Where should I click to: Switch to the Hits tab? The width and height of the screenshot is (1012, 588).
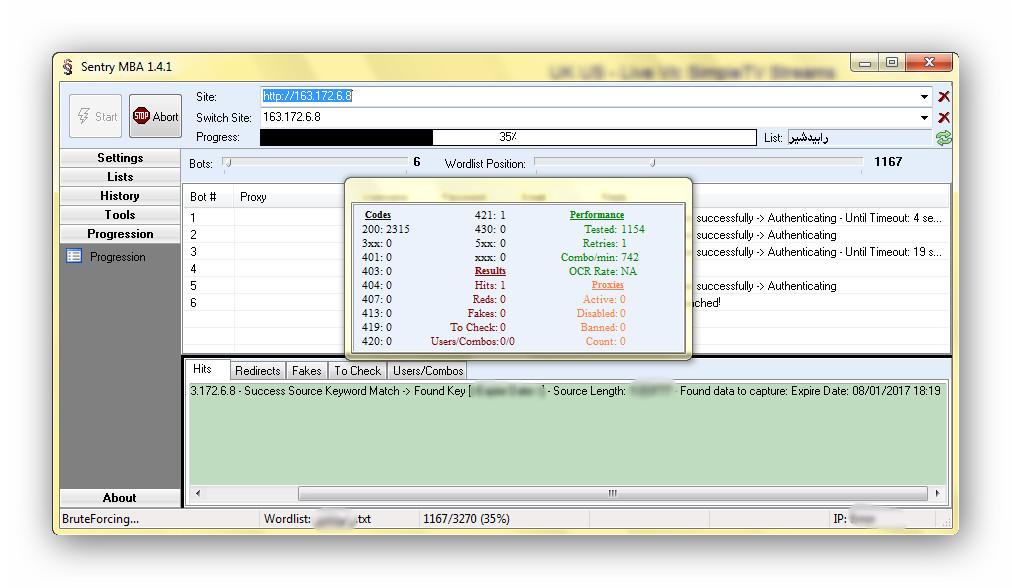(207, 369)
